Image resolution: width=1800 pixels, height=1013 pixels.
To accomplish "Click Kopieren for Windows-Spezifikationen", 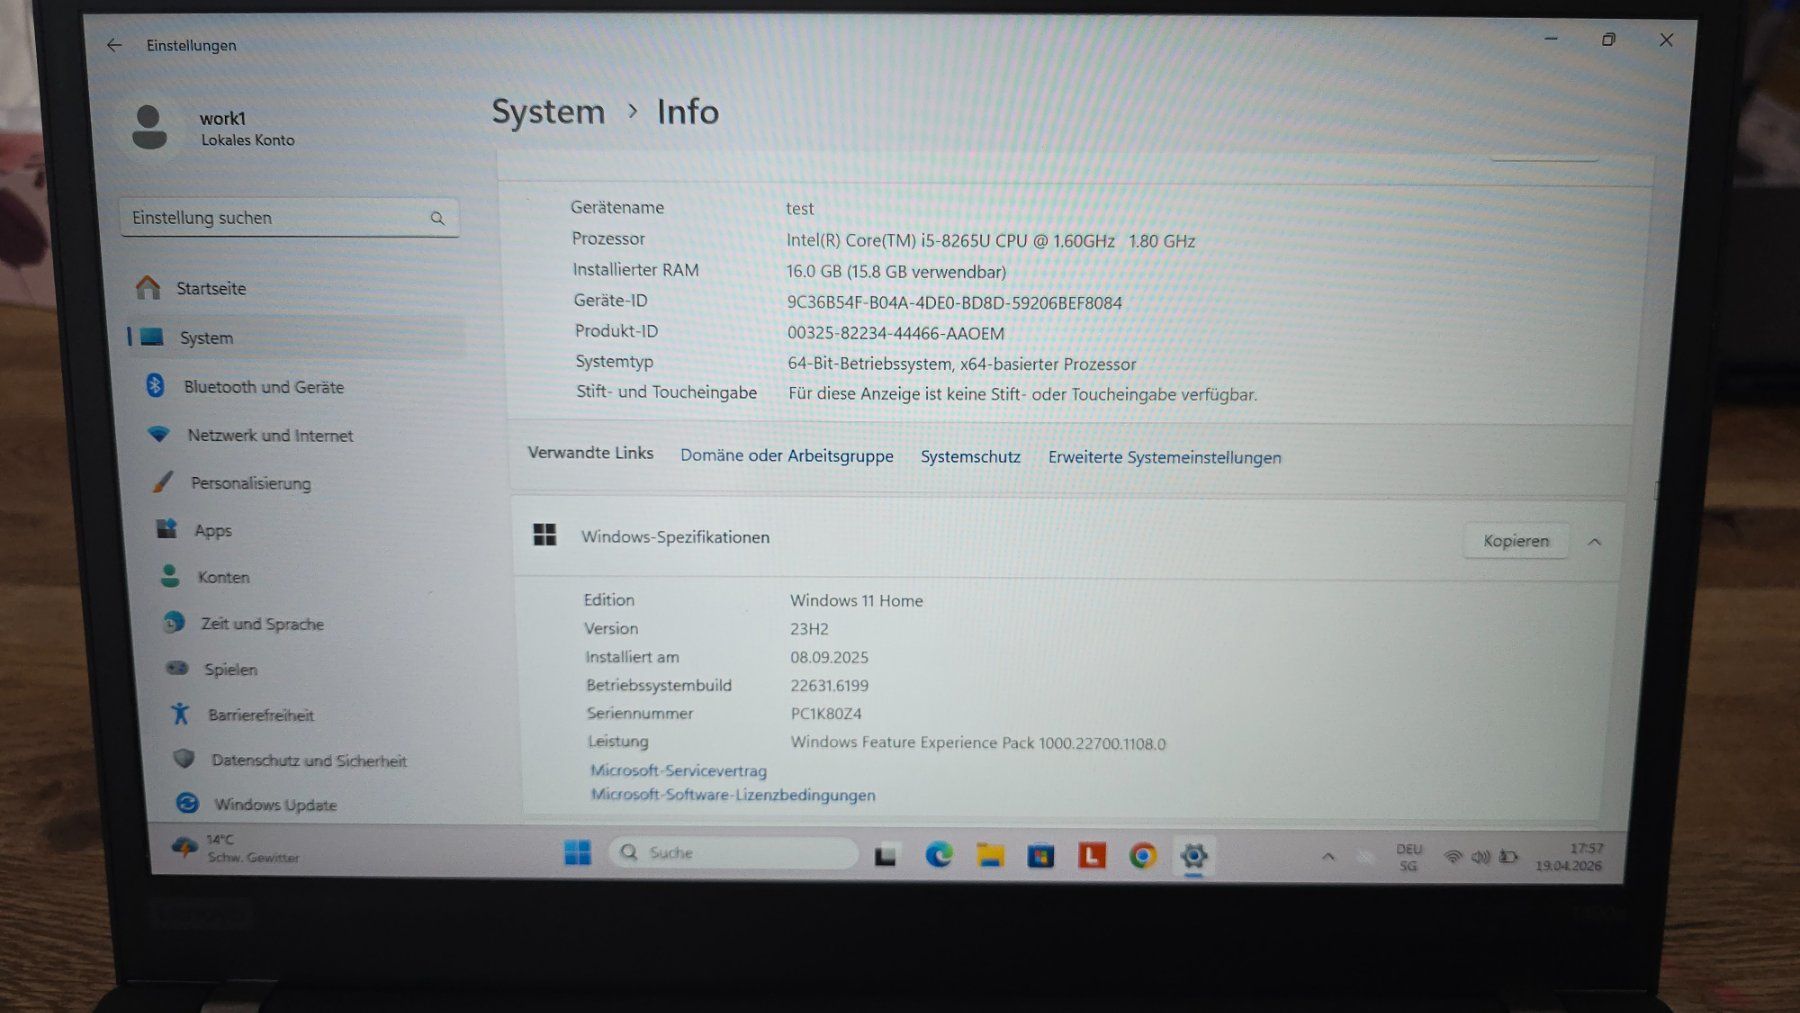I will click(1516, 541).
